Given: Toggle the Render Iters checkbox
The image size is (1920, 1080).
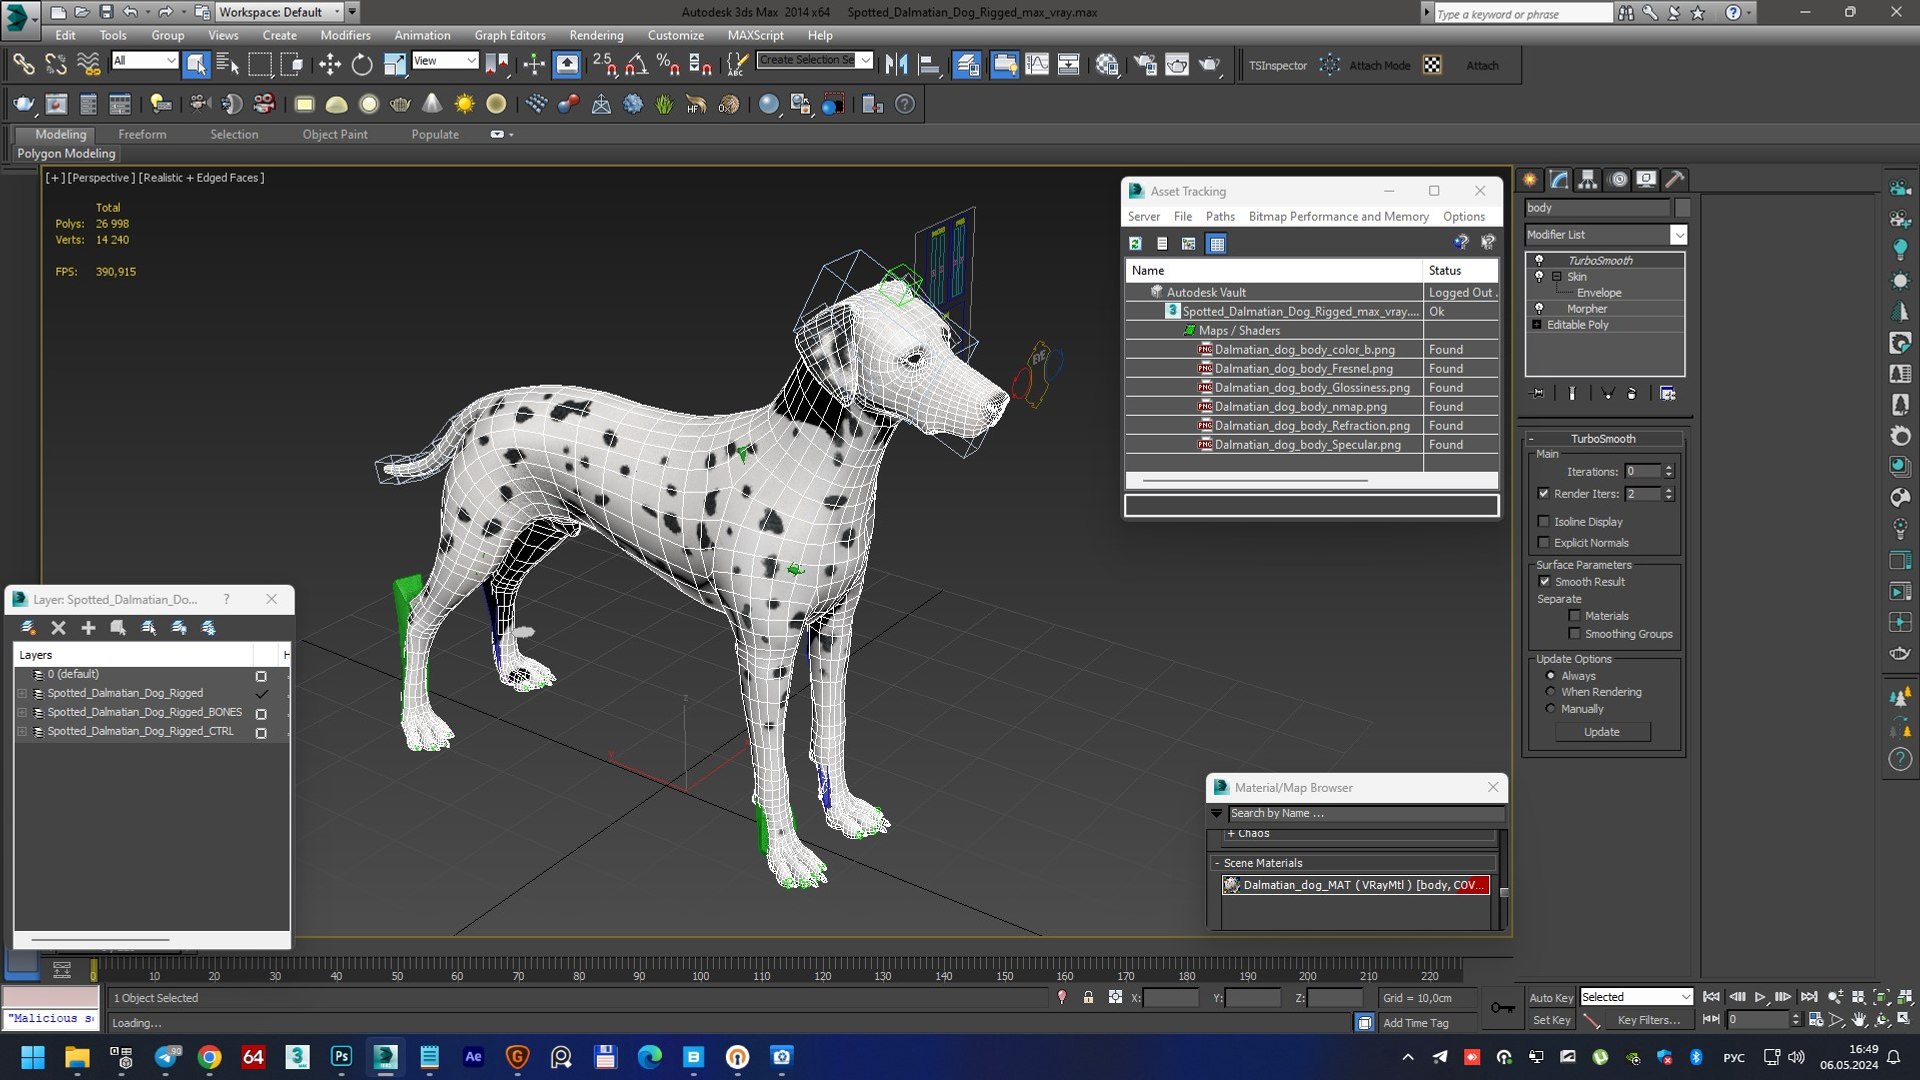Looking at the screenshot, I should pyautogui.click(x=1543, y=494).
